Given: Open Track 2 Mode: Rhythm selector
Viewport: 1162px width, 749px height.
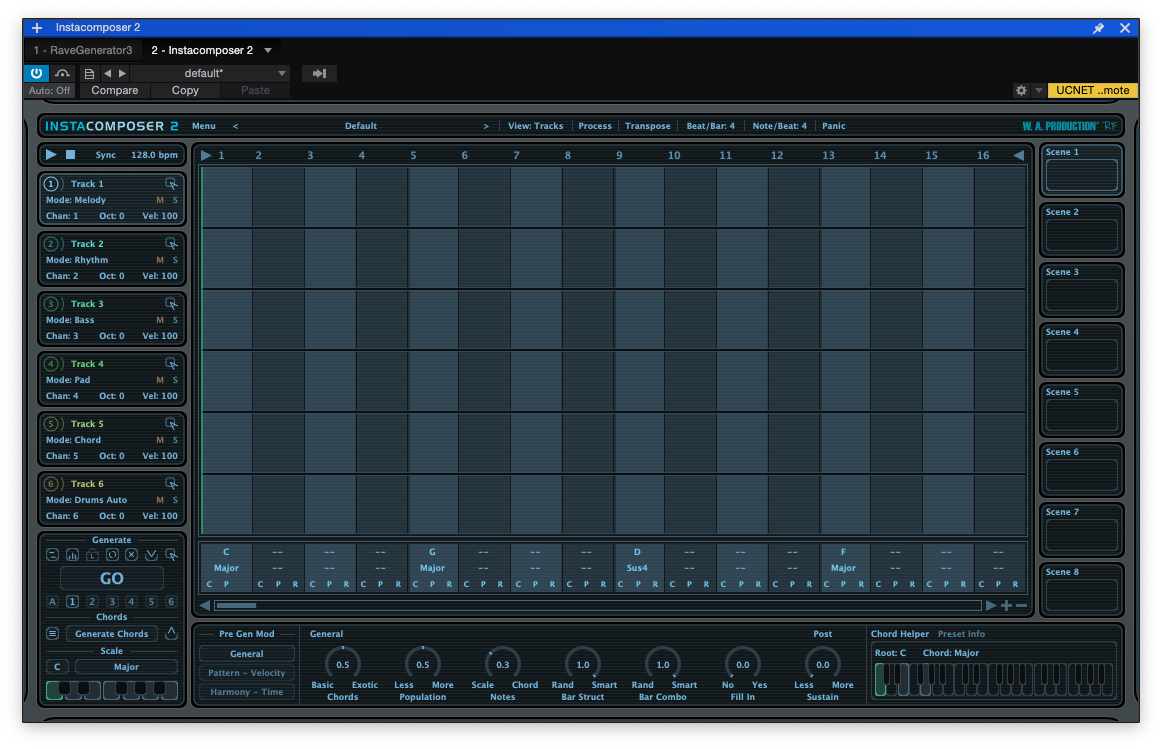Looking at the screenshot, I should point(77,260).
